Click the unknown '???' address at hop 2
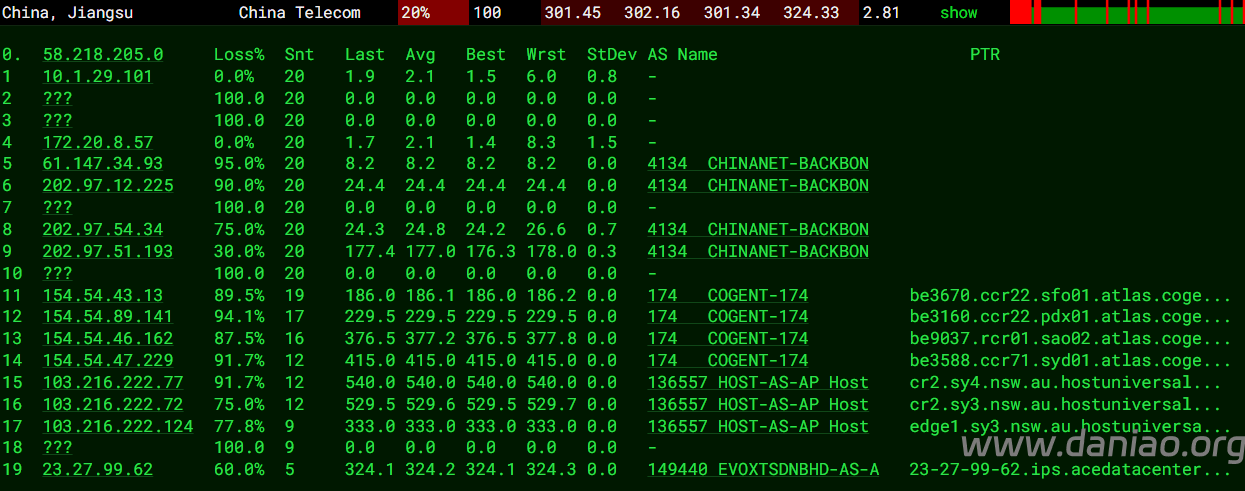The height and width of the screenshot is (491, 1245). pyautogui.click(x=57, y=99)
